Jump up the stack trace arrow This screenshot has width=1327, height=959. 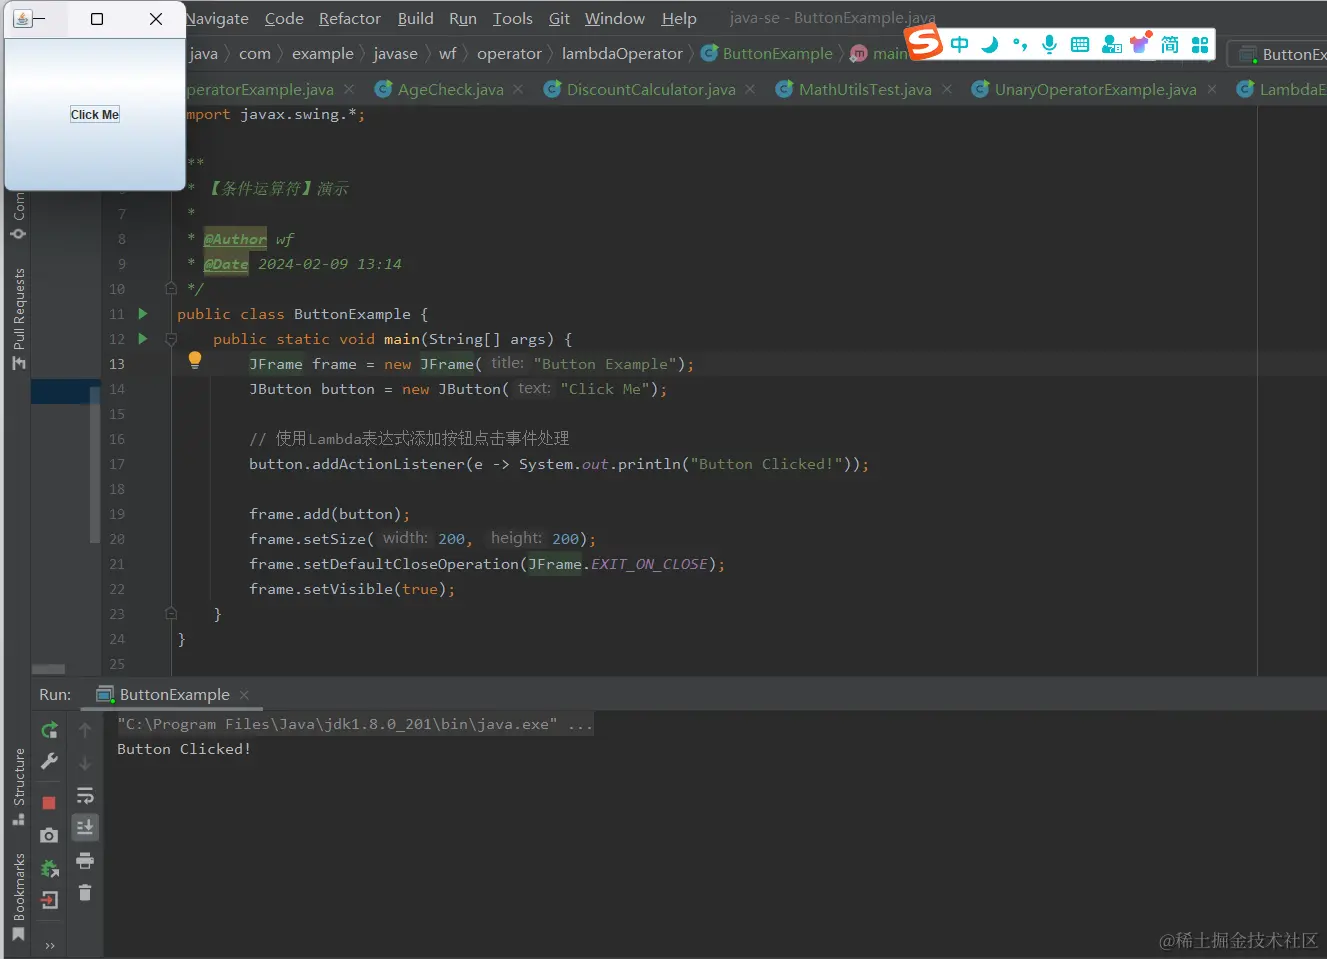coord(85,731)
